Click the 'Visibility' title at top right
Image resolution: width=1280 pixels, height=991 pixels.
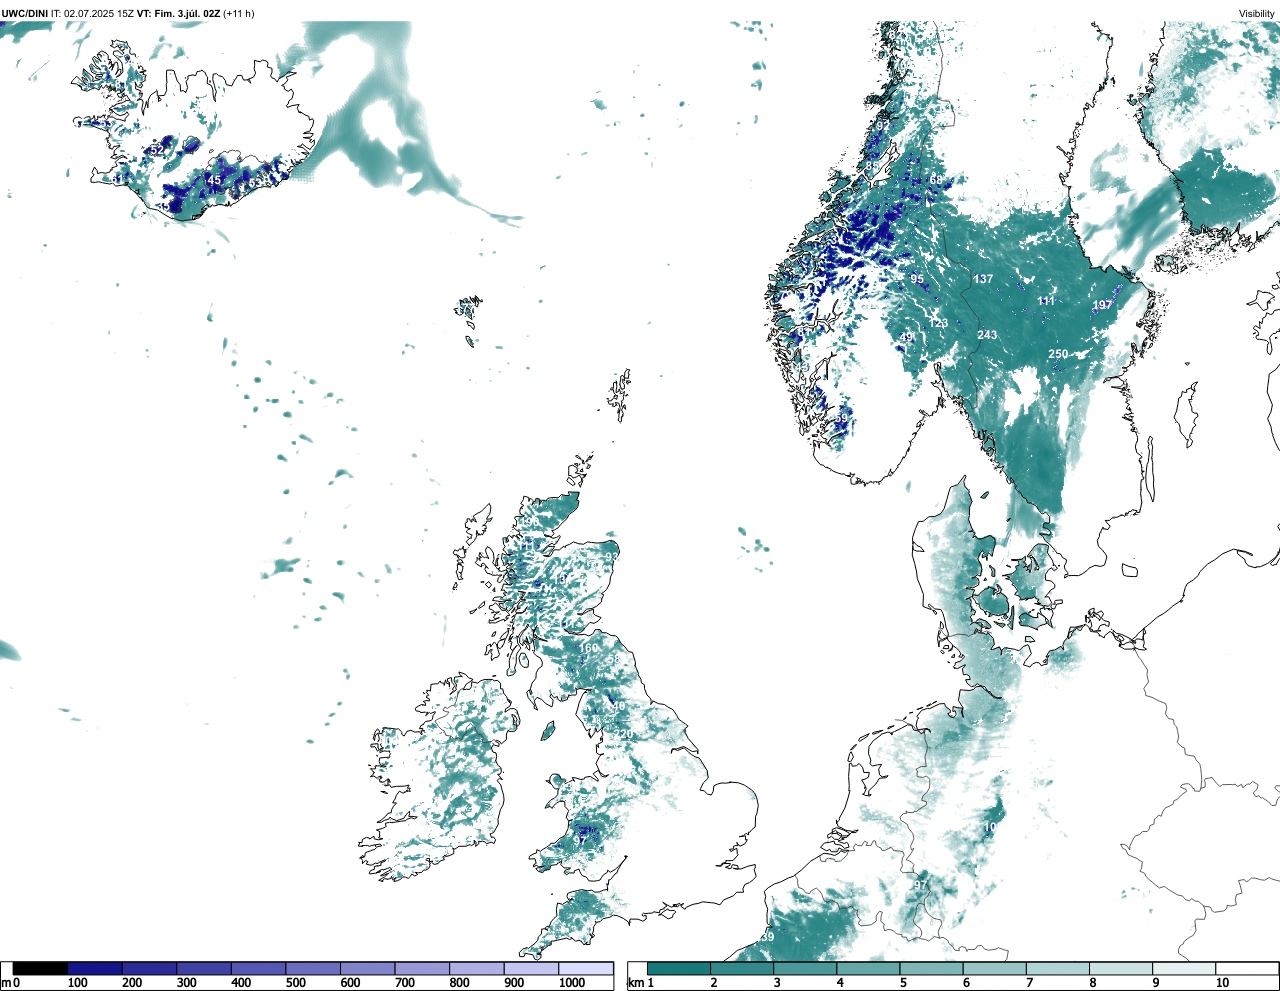(1256, 13)
